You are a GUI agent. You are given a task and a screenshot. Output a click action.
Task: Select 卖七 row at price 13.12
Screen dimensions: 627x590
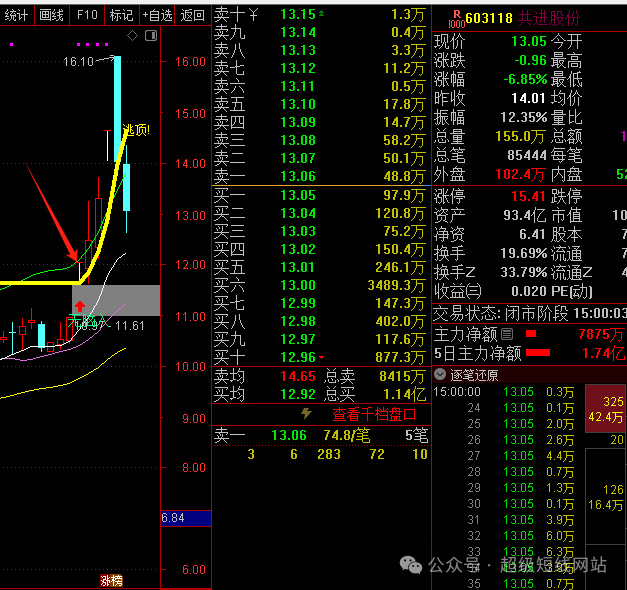pos(321,68)
